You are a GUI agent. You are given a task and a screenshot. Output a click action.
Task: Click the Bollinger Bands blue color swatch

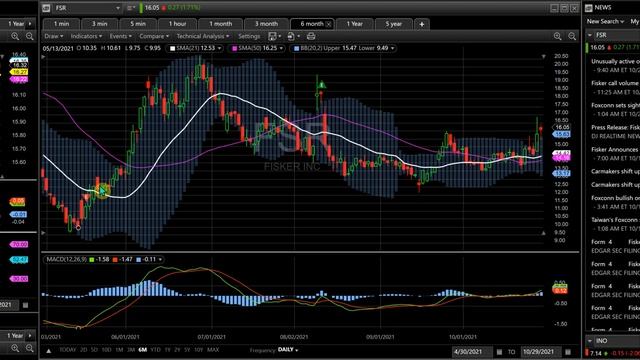[297, 48]
